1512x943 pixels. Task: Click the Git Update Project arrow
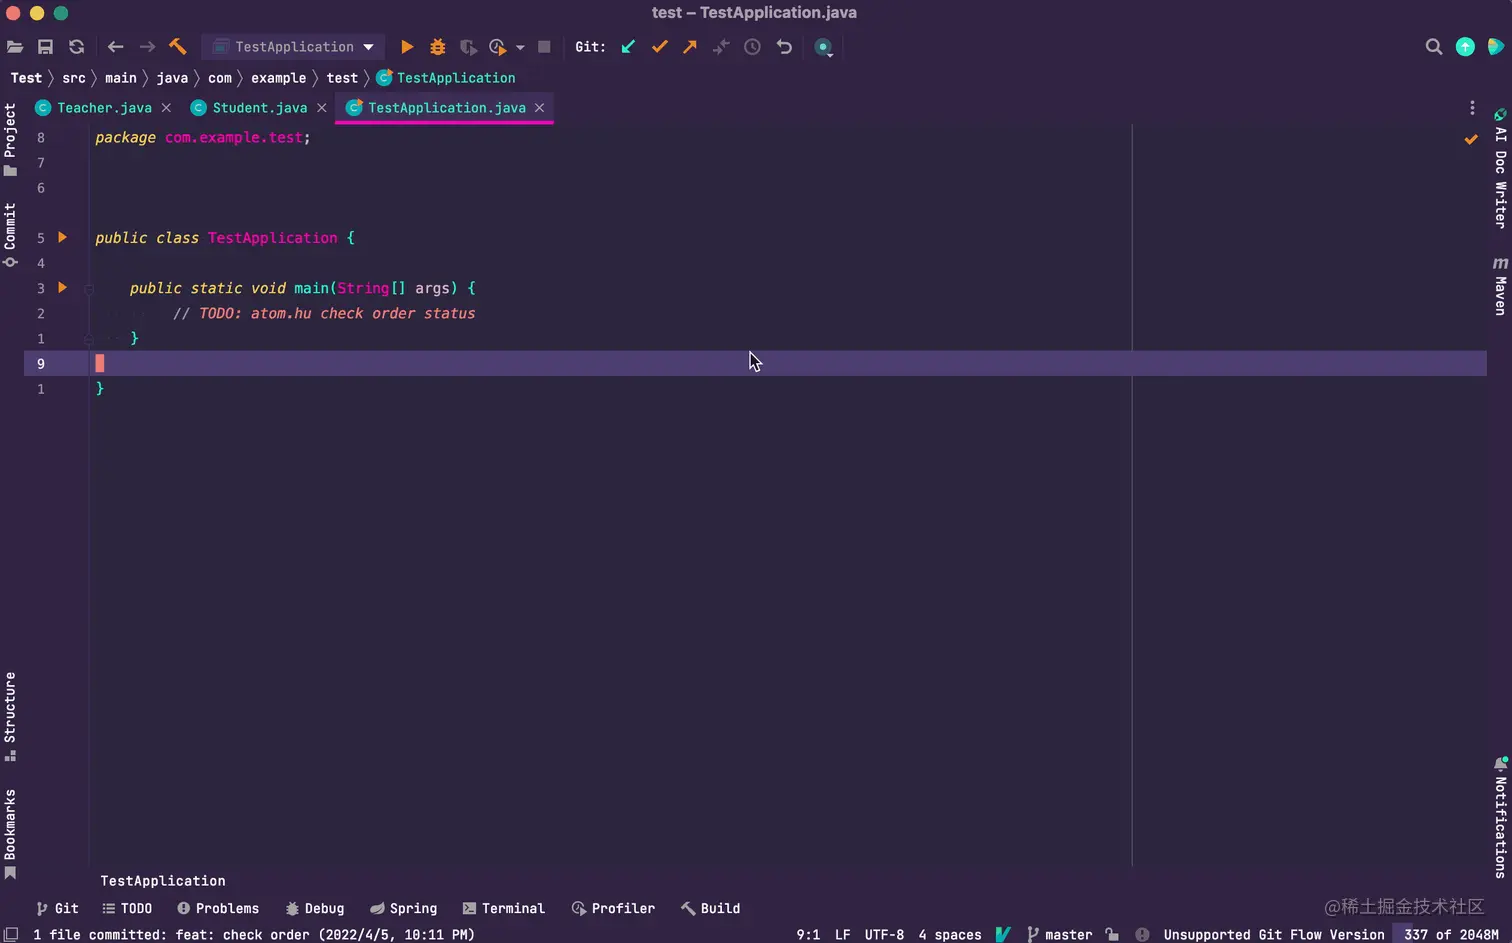coord(628,47)
